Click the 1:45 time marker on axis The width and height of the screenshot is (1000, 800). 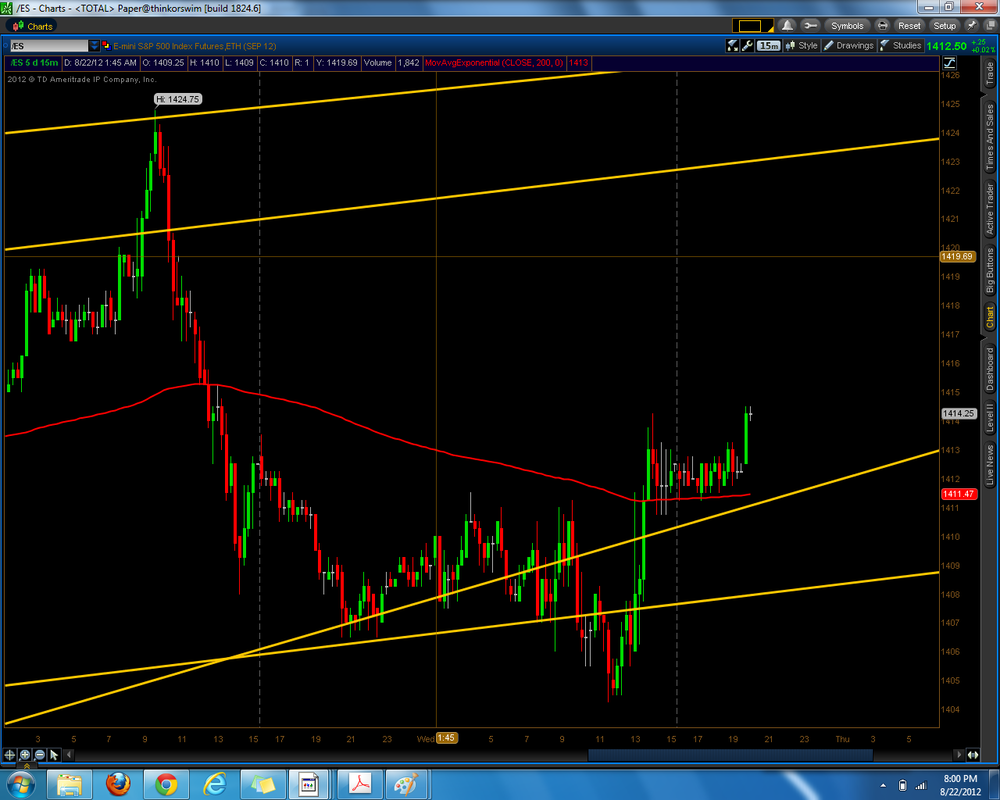tap(446, 738)
